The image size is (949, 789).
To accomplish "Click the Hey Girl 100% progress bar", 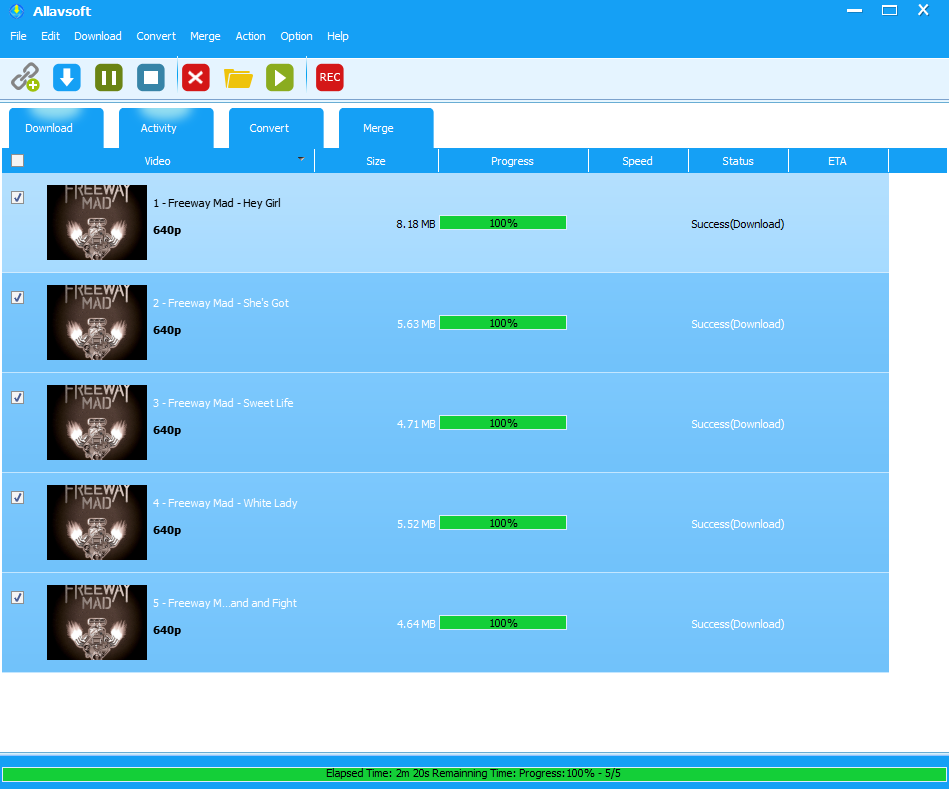I will 503,223.
